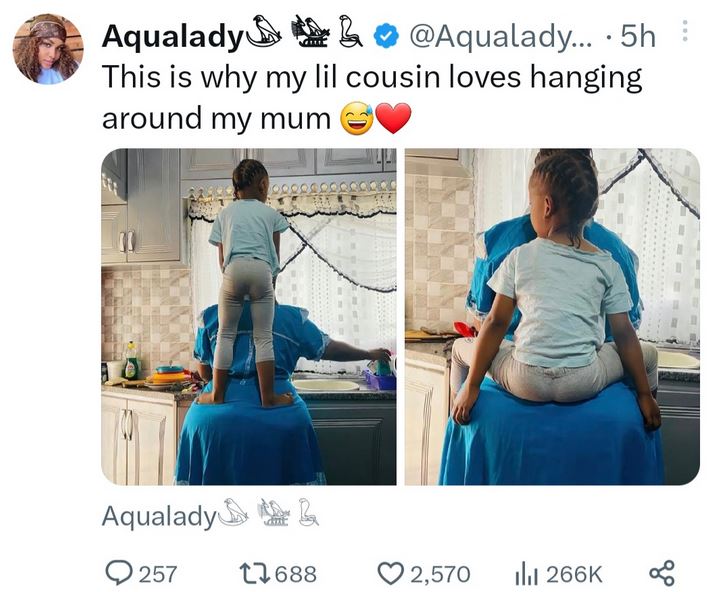The width and height of the screenshot is (713, 592).
Task: Like the tweet with the heart icon
Action: [392, 573]
